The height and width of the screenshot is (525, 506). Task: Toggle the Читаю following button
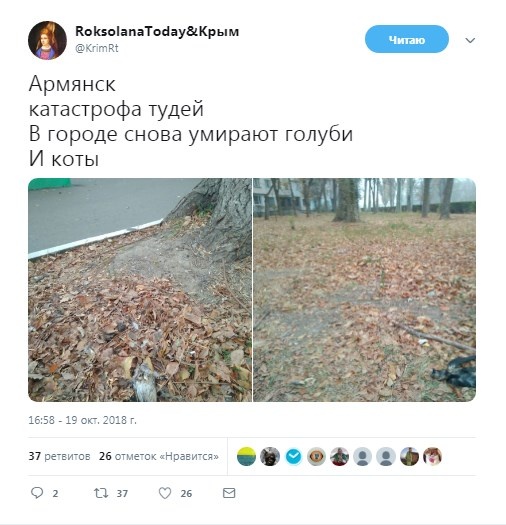tap(407, 40)
